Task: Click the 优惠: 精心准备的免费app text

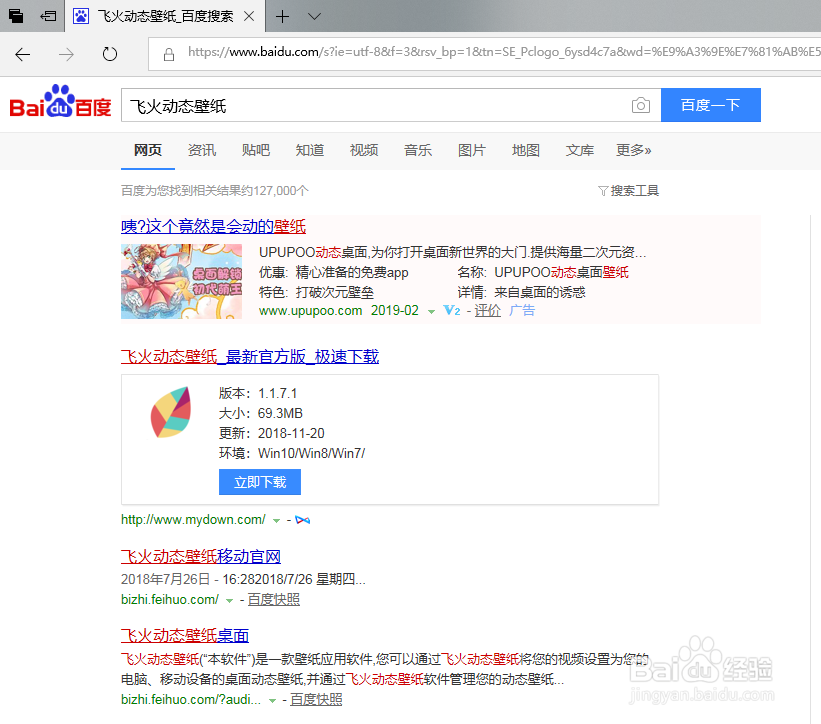Action: [334, 273]
